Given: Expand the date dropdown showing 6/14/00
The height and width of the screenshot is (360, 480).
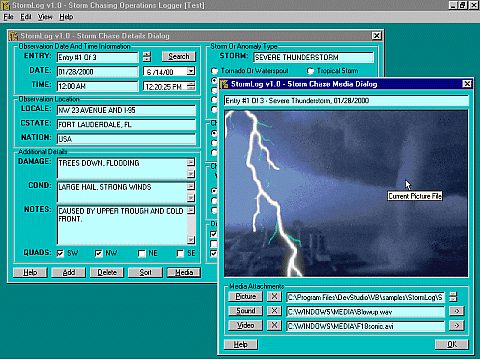Looking at the screenshot, I should (x=191, y=71).
